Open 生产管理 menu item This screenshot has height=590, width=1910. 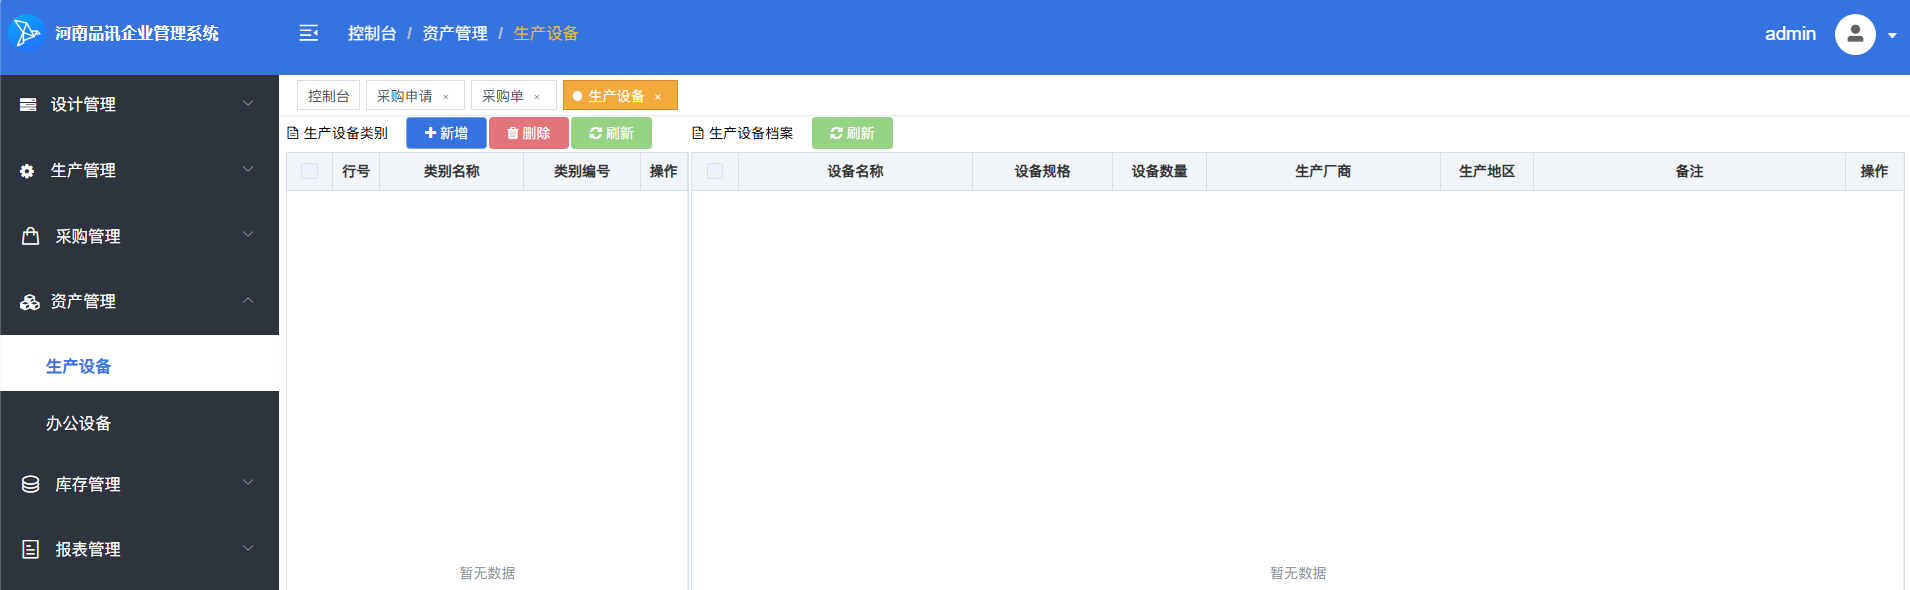point(139,171)
